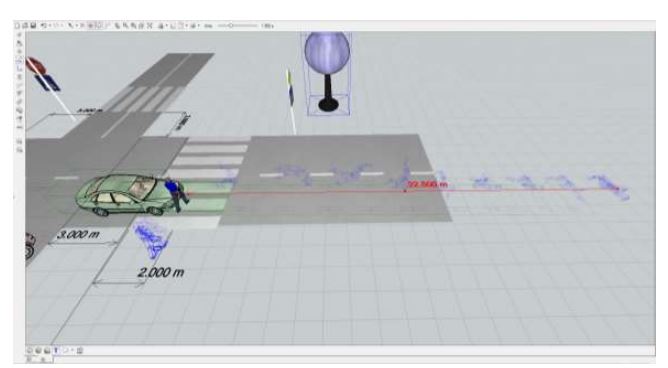Click the 2.000 m dimension label

pyautogui.click(x=161, y=272)
